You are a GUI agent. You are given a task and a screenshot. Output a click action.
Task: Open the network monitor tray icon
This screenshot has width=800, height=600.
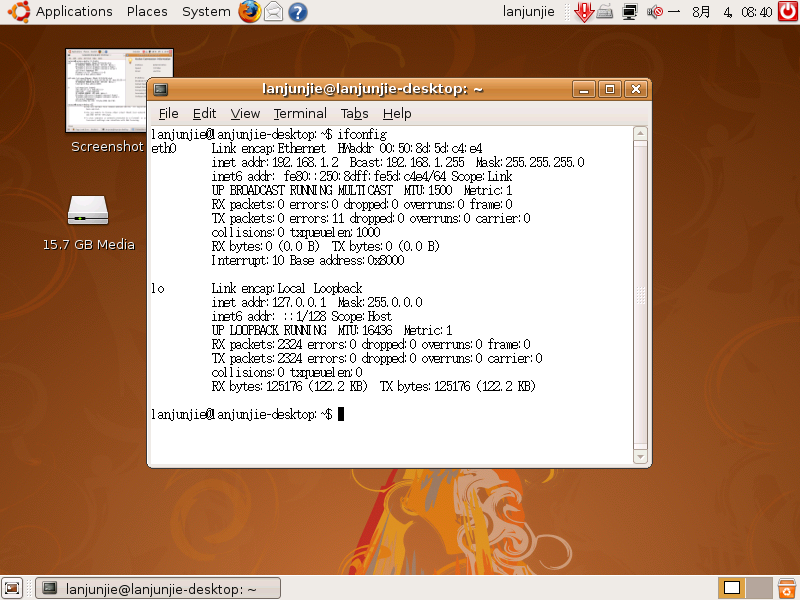point(630,11)
